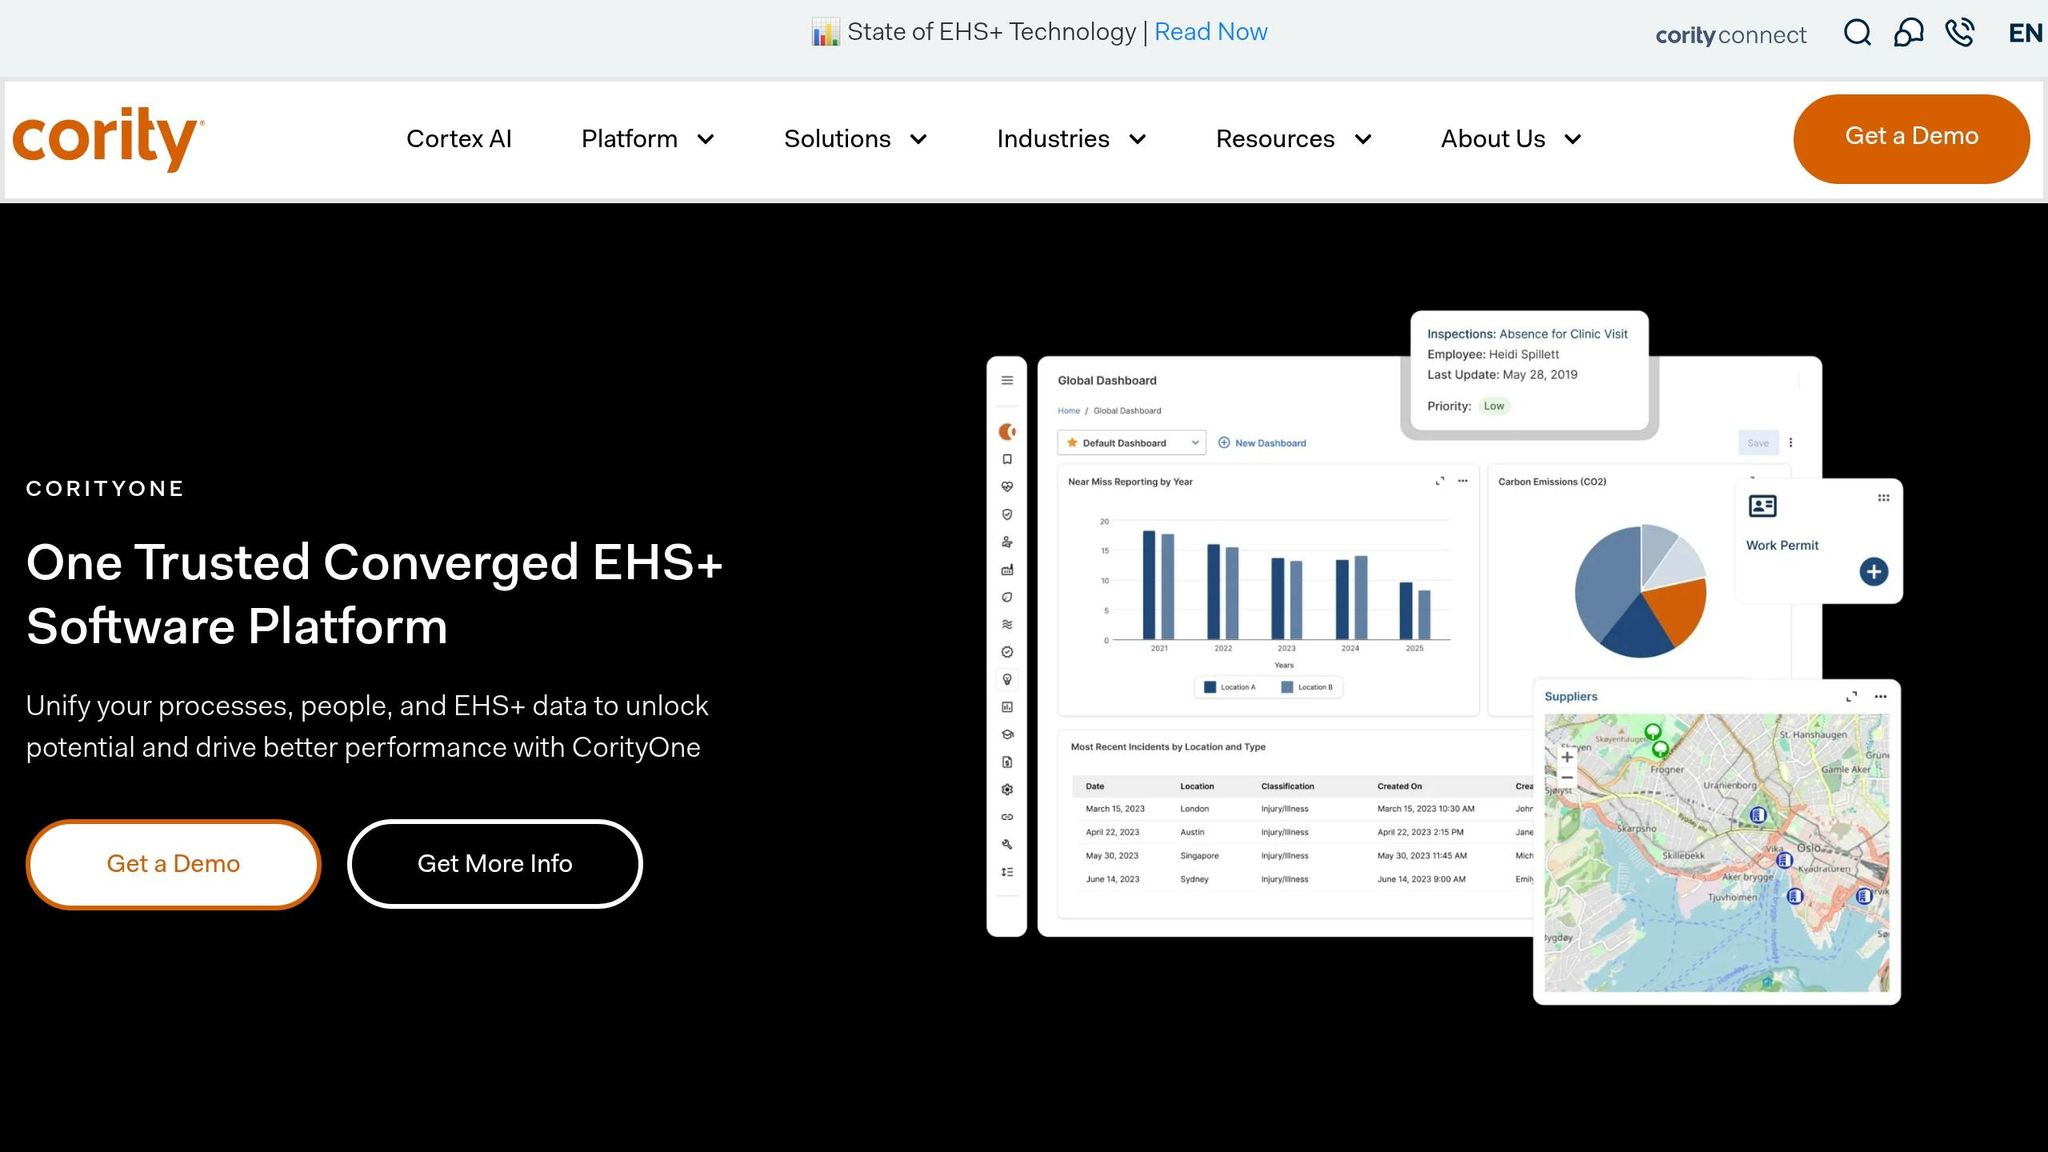Select the shield checkmark sidebar icon
The height and width of the screenshot is (1152, 2048).
click(x=1007, y=514)
